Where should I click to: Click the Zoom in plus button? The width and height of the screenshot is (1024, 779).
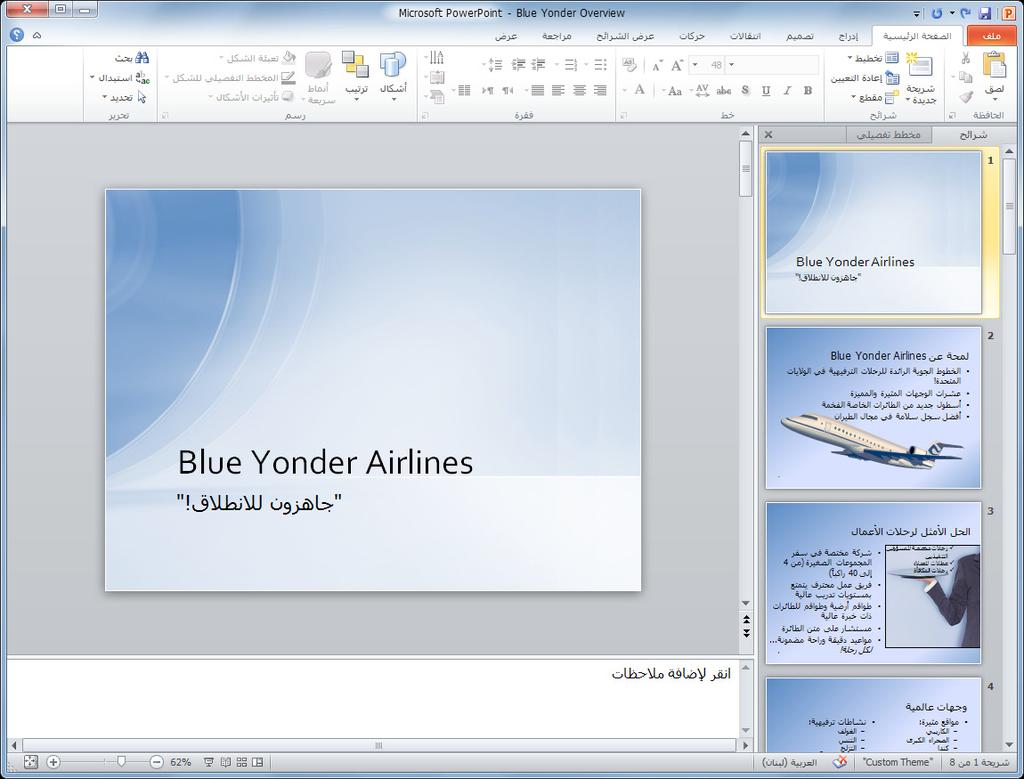(54, 761)
